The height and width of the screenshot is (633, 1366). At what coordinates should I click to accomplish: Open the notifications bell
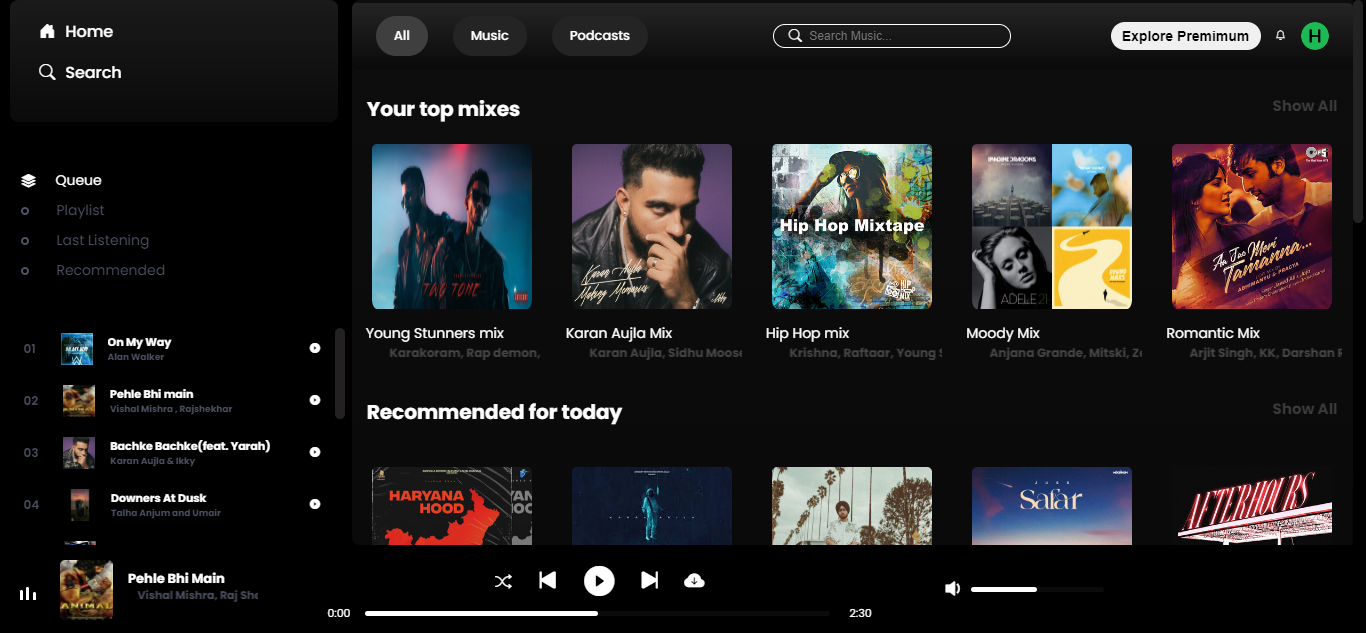1280,36
